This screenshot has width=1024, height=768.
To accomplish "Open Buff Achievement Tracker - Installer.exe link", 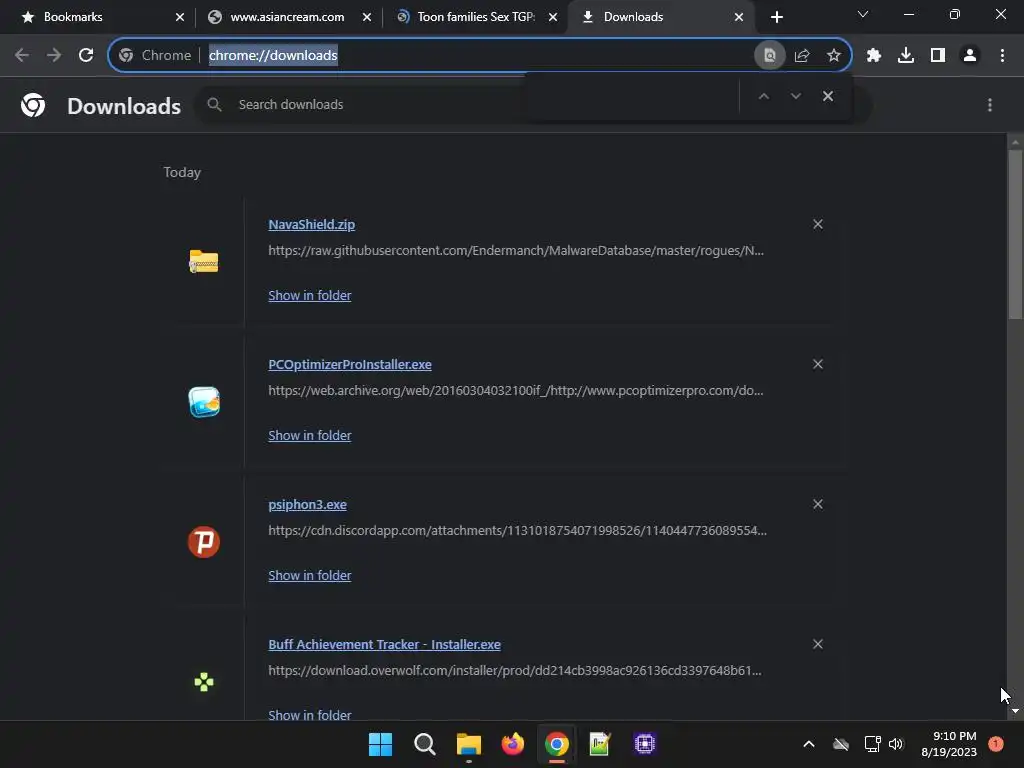I will pyautogui.click(x=385, y=645).
